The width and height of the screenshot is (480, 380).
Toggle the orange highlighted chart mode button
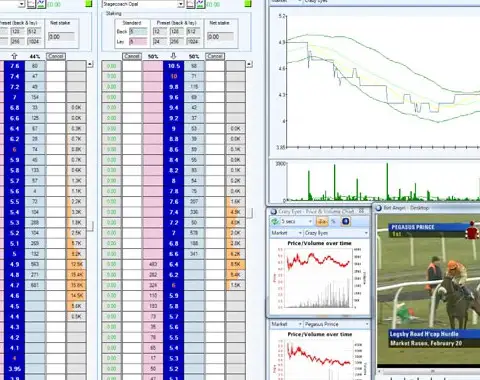pyautogui.click(x=322, y=221)
